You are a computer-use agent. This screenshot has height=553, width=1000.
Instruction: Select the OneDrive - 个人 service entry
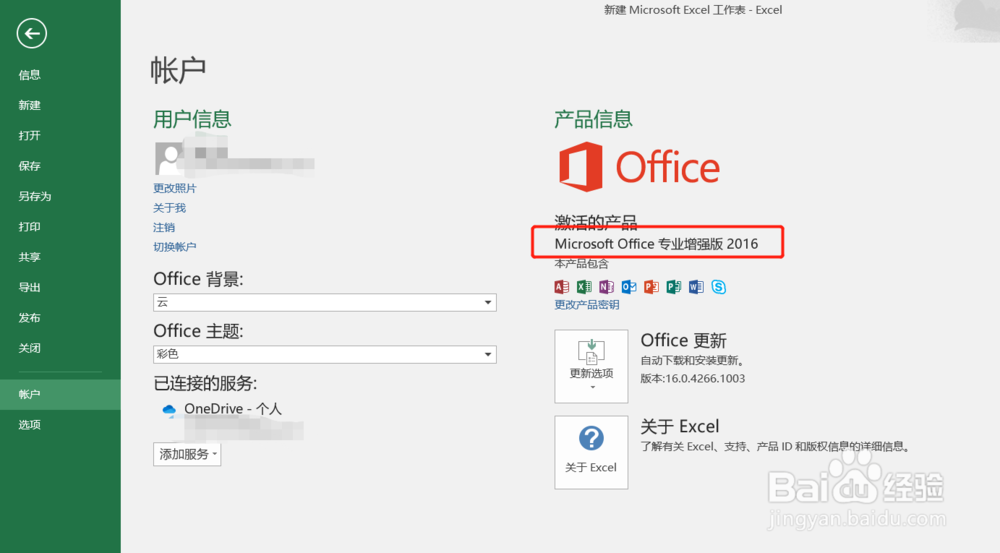pyautogui.click(x=233, y=409)
